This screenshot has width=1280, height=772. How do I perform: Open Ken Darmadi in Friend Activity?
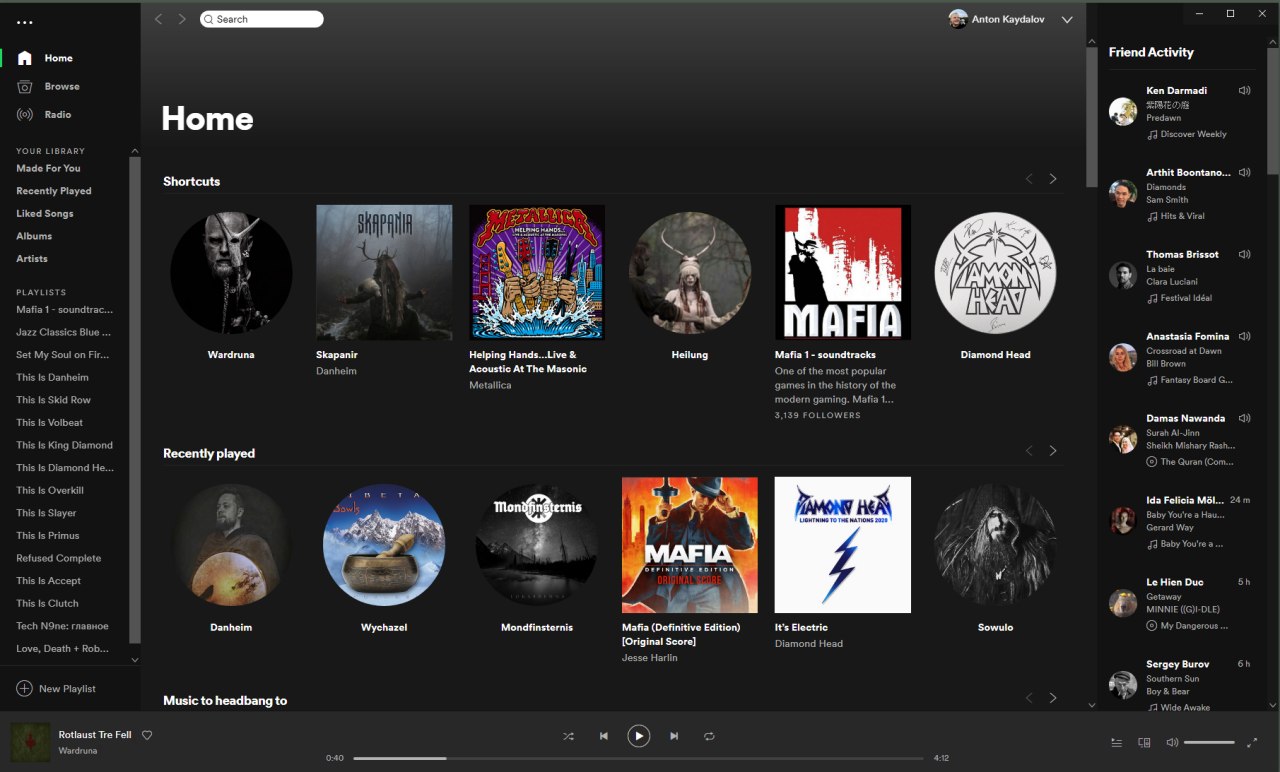point(1176,90)
